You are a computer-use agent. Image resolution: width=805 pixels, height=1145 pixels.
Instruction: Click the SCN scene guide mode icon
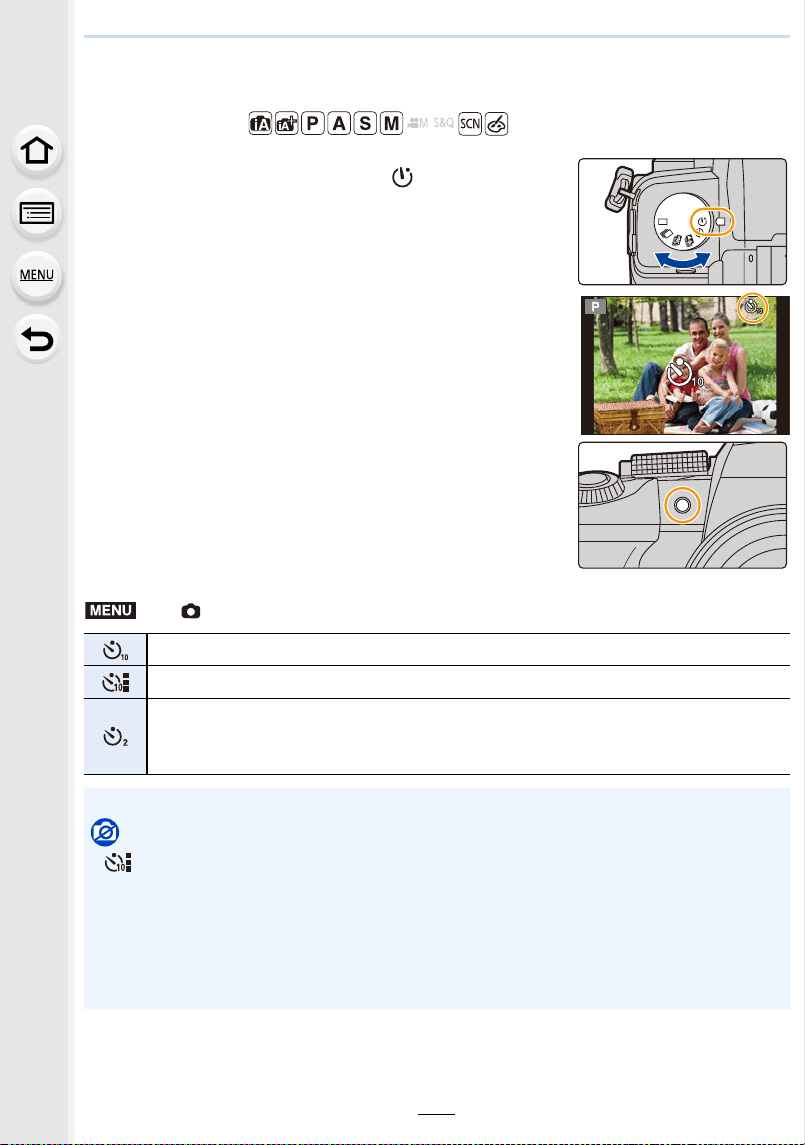coord(470,123)
